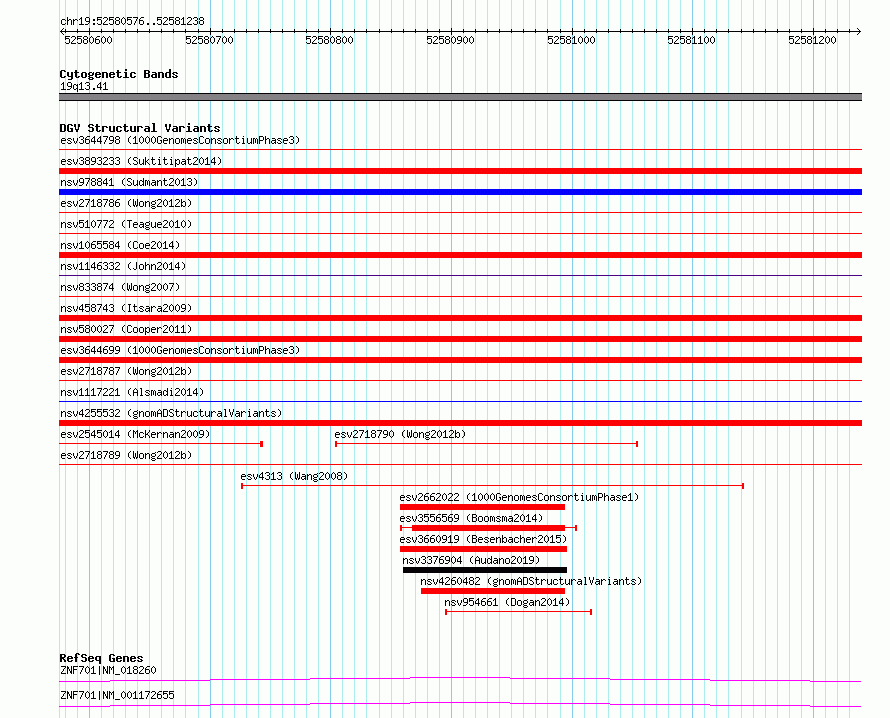
Task: Select the nsv458743 (Itsara2009) label
Action: [126, 308]
